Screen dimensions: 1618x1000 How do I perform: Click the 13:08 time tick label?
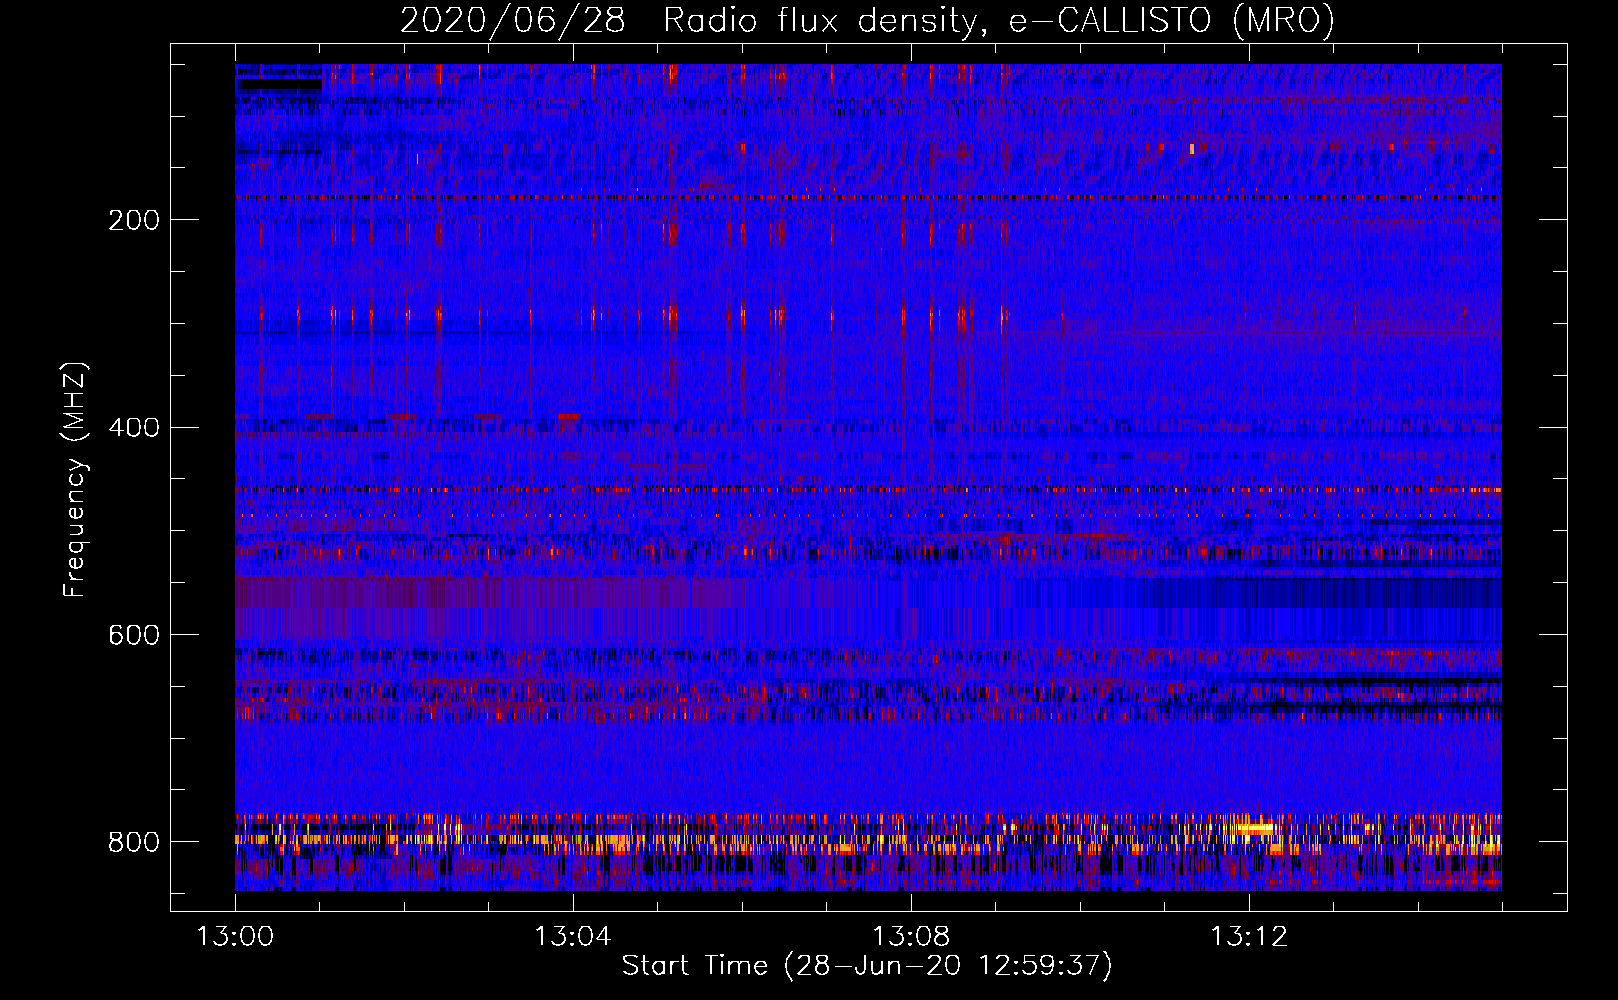pyautogui.click(x=911, y=937)
